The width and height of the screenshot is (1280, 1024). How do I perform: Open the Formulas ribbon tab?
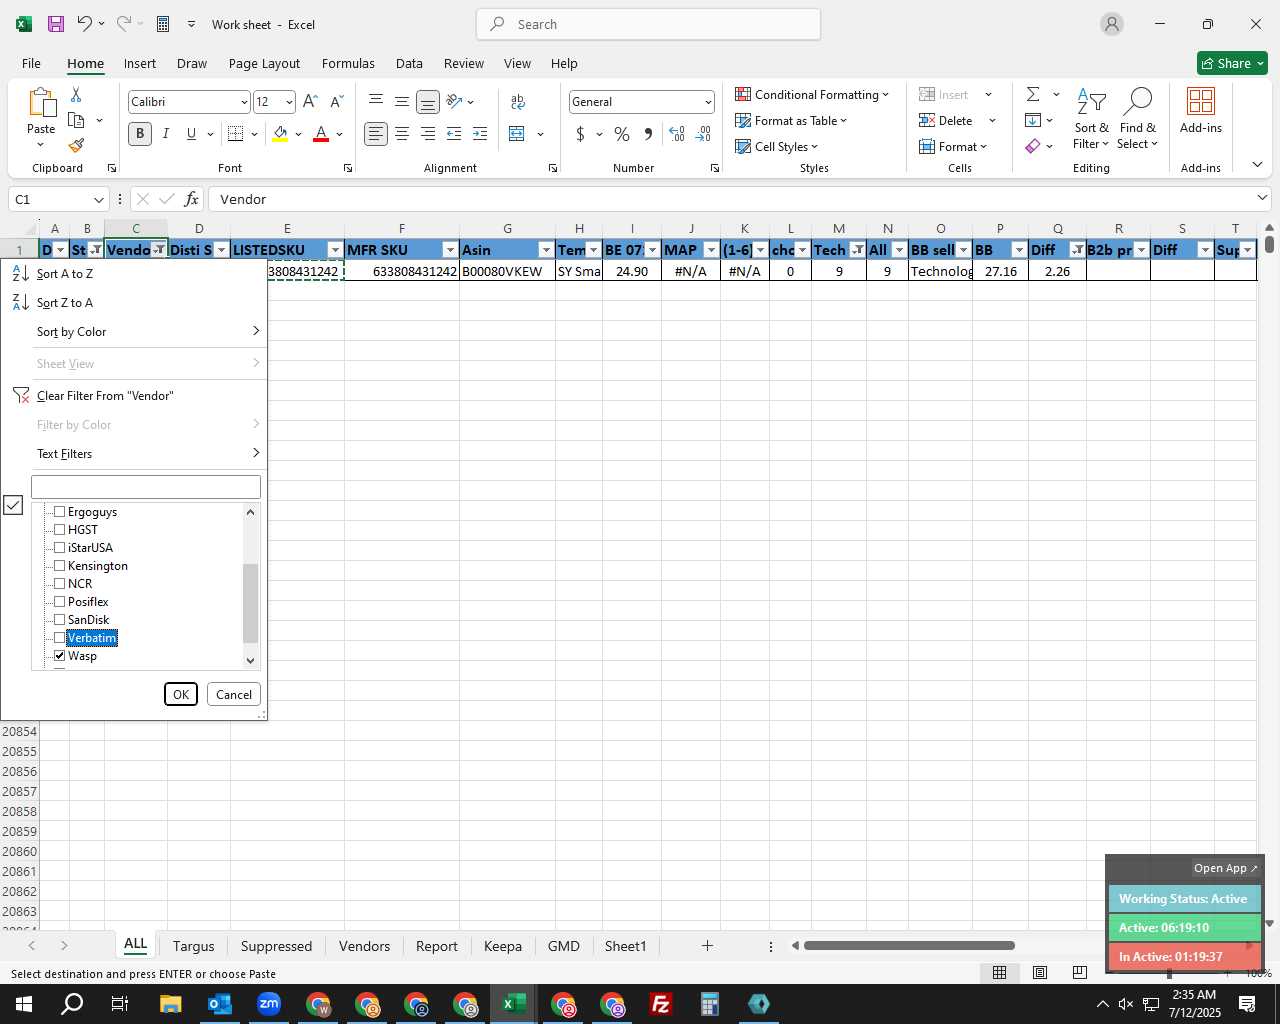tap(348, 63)
